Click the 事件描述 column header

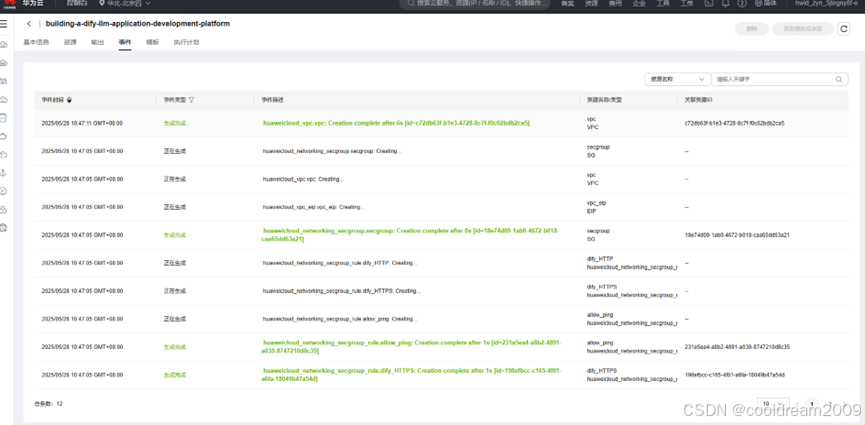(x=273, y=100)
